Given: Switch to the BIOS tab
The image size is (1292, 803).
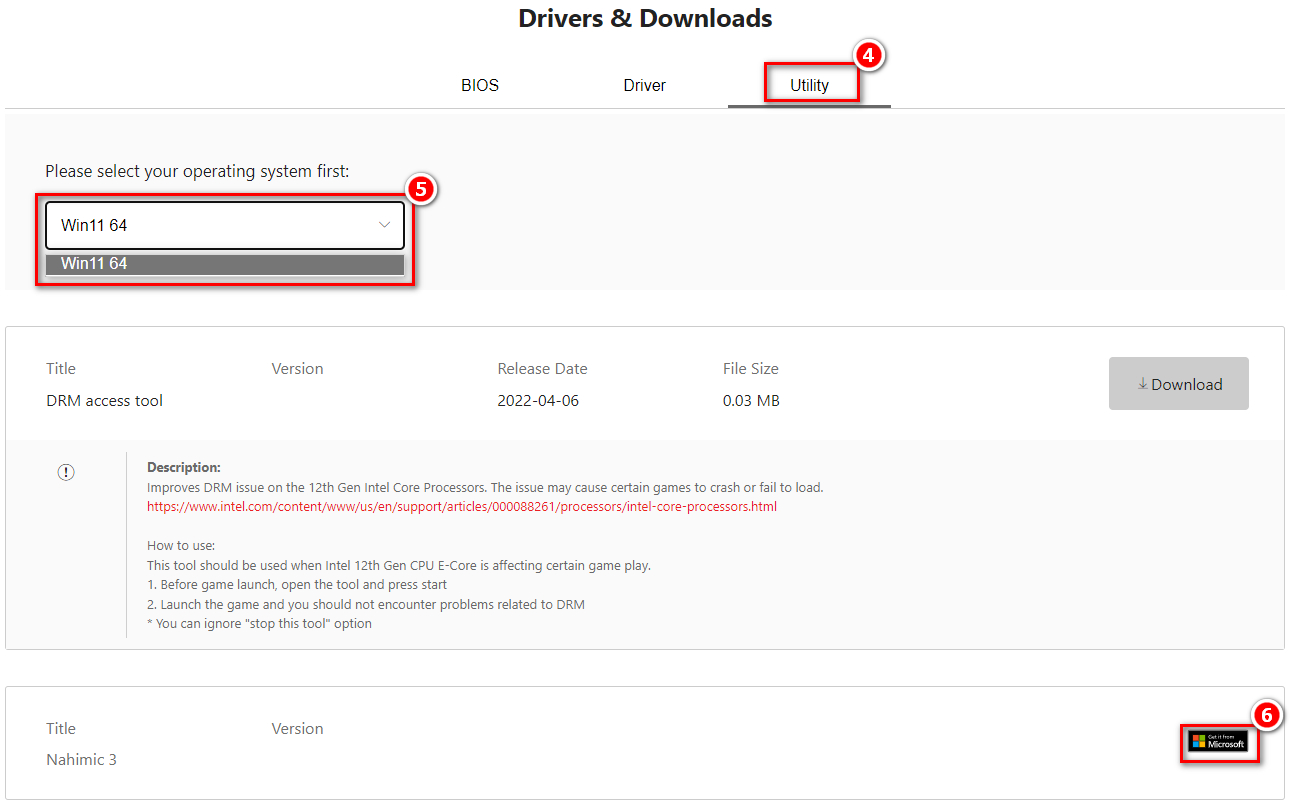Looking at the screenshot, I should click(479, 85).
